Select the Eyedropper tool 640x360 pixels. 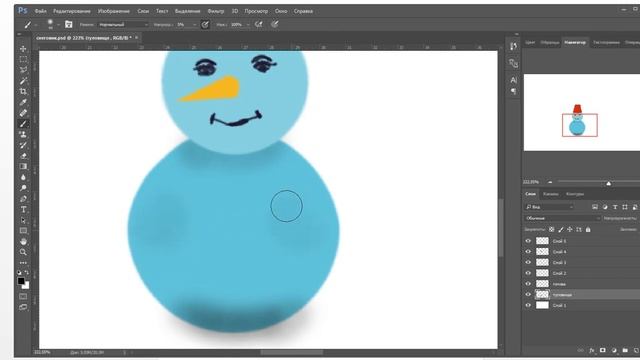pos(23,102)
